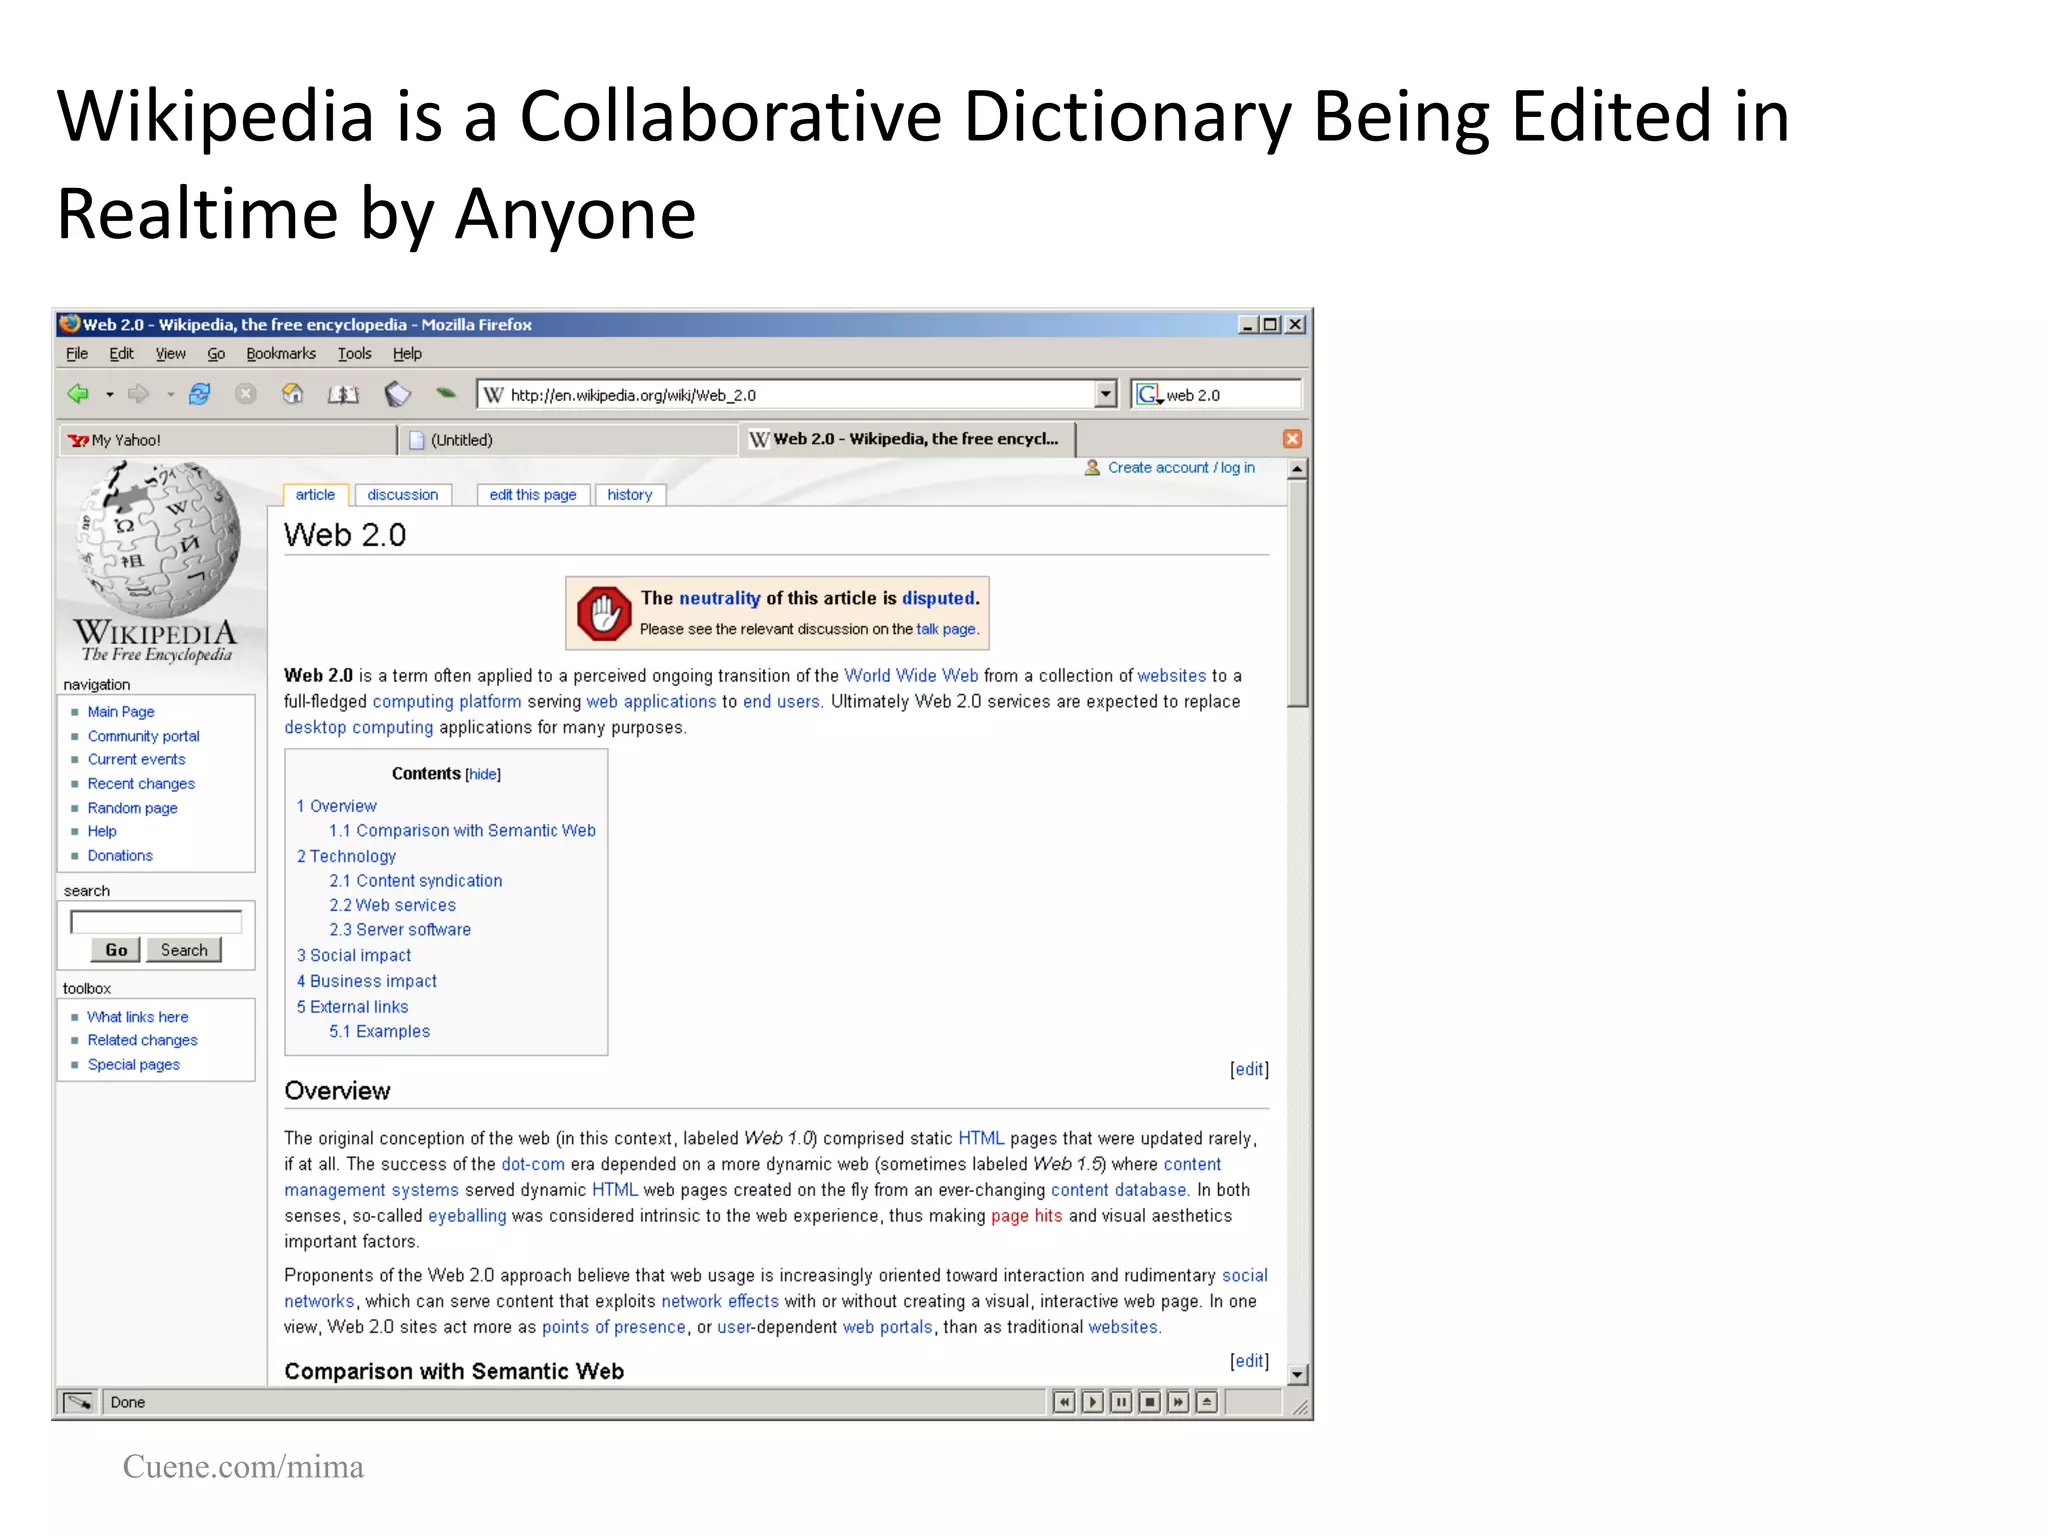Viewport: 2048px width, 1536px height.
Task: Select the article tab
Action: 315,495
